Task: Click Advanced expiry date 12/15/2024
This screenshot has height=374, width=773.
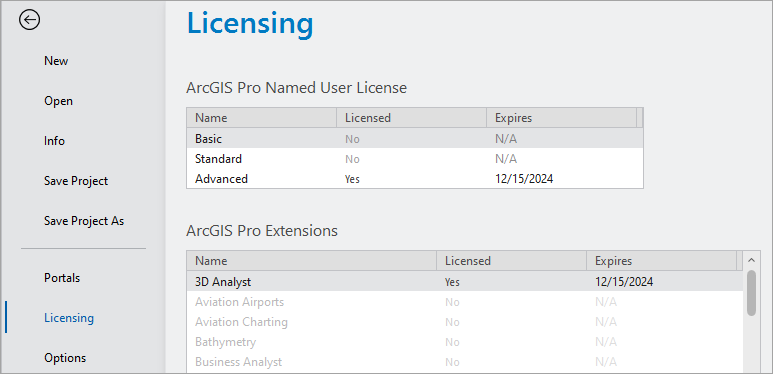Action: coord(524,179)
